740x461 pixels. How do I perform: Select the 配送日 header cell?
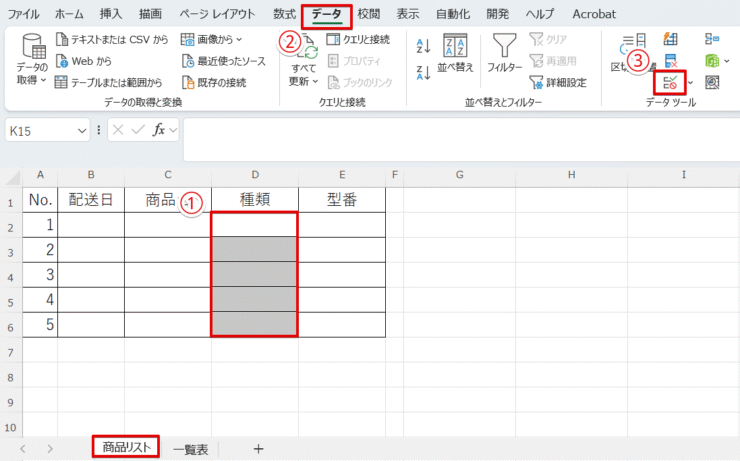91,200
